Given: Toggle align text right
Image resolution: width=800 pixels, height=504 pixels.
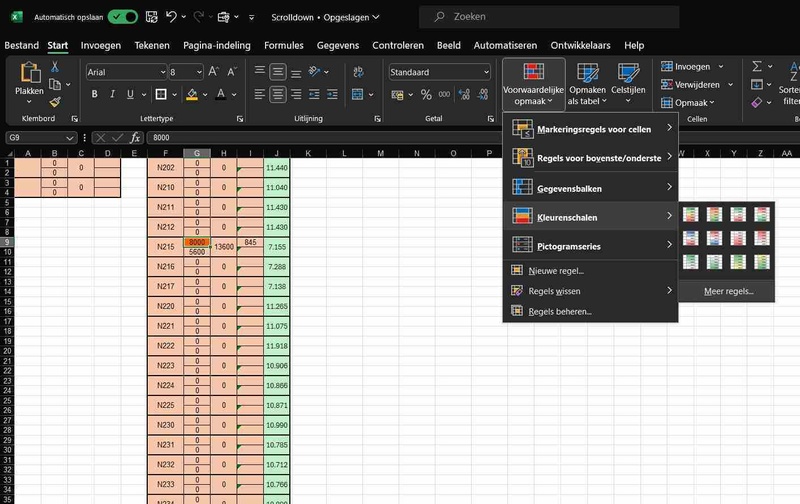Looking at the screenshot, I should pyautogui.click(x=296, y=94).
